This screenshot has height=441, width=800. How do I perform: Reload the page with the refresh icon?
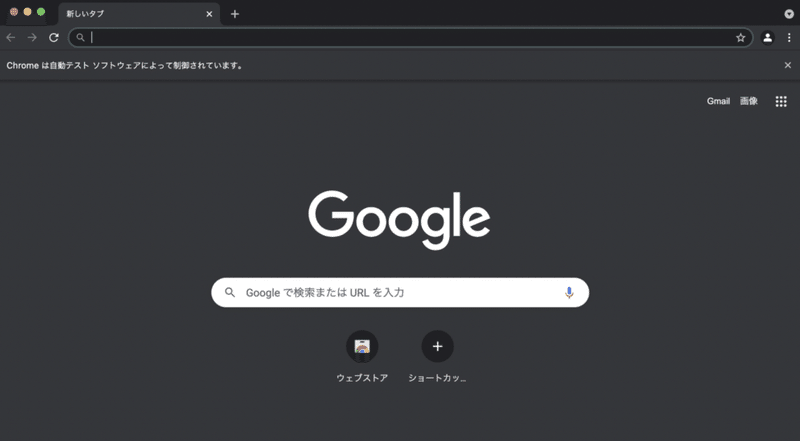54,37
